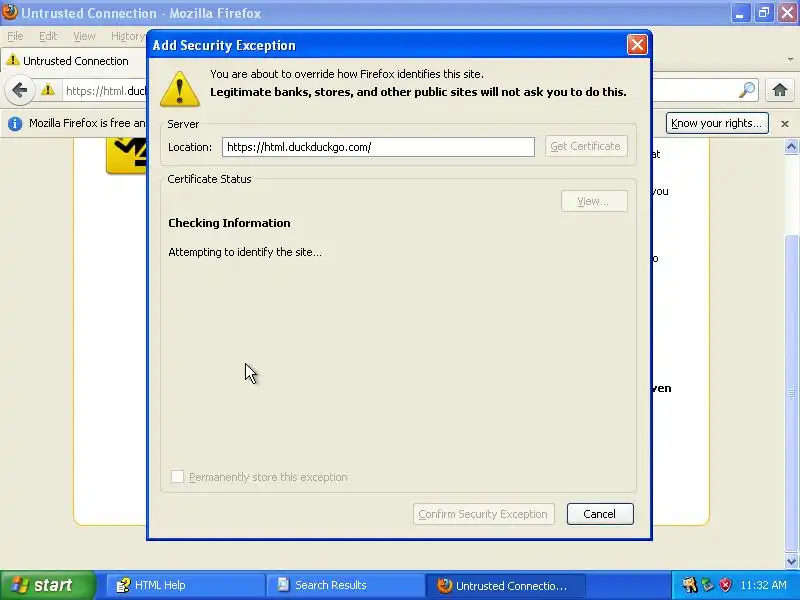Click the Location URL input field
Screen dimensions: 800x600
(x=378, y=147)
